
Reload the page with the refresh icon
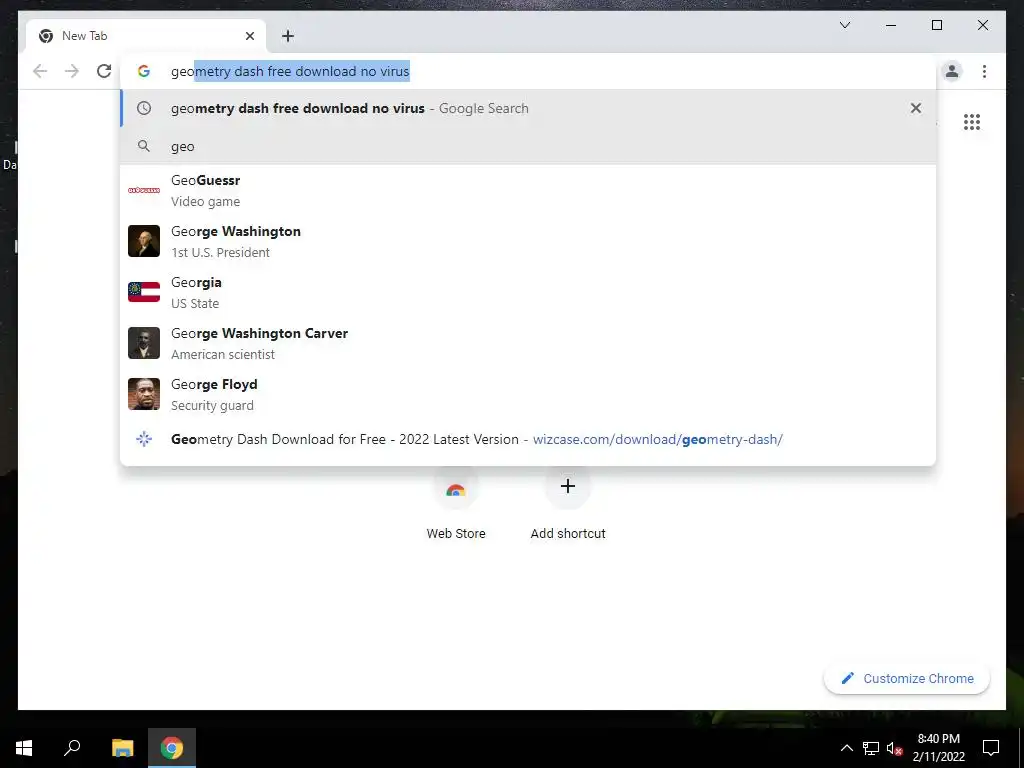[104, 71]
